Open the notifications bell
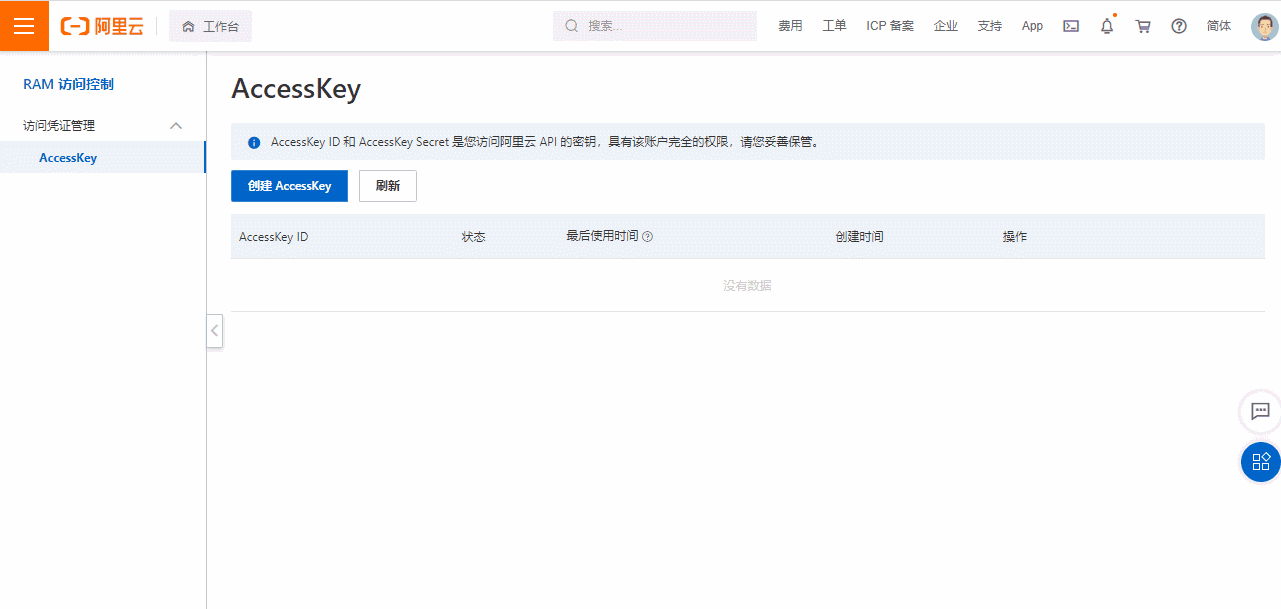The height and width of the screenshot is (609, 1281). point(1106,26)
